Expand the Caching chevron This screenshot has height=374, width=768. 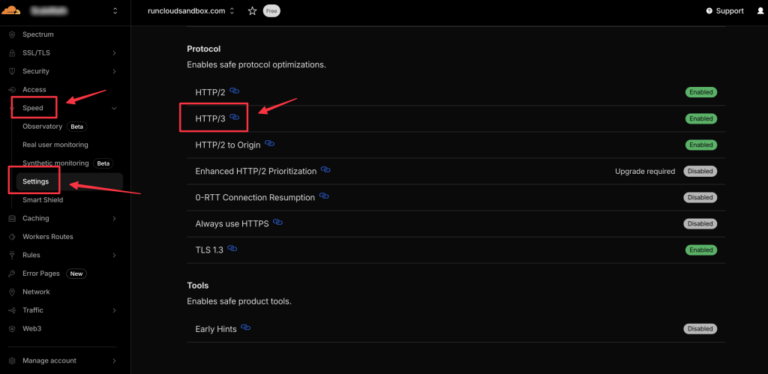coord(114,218)
